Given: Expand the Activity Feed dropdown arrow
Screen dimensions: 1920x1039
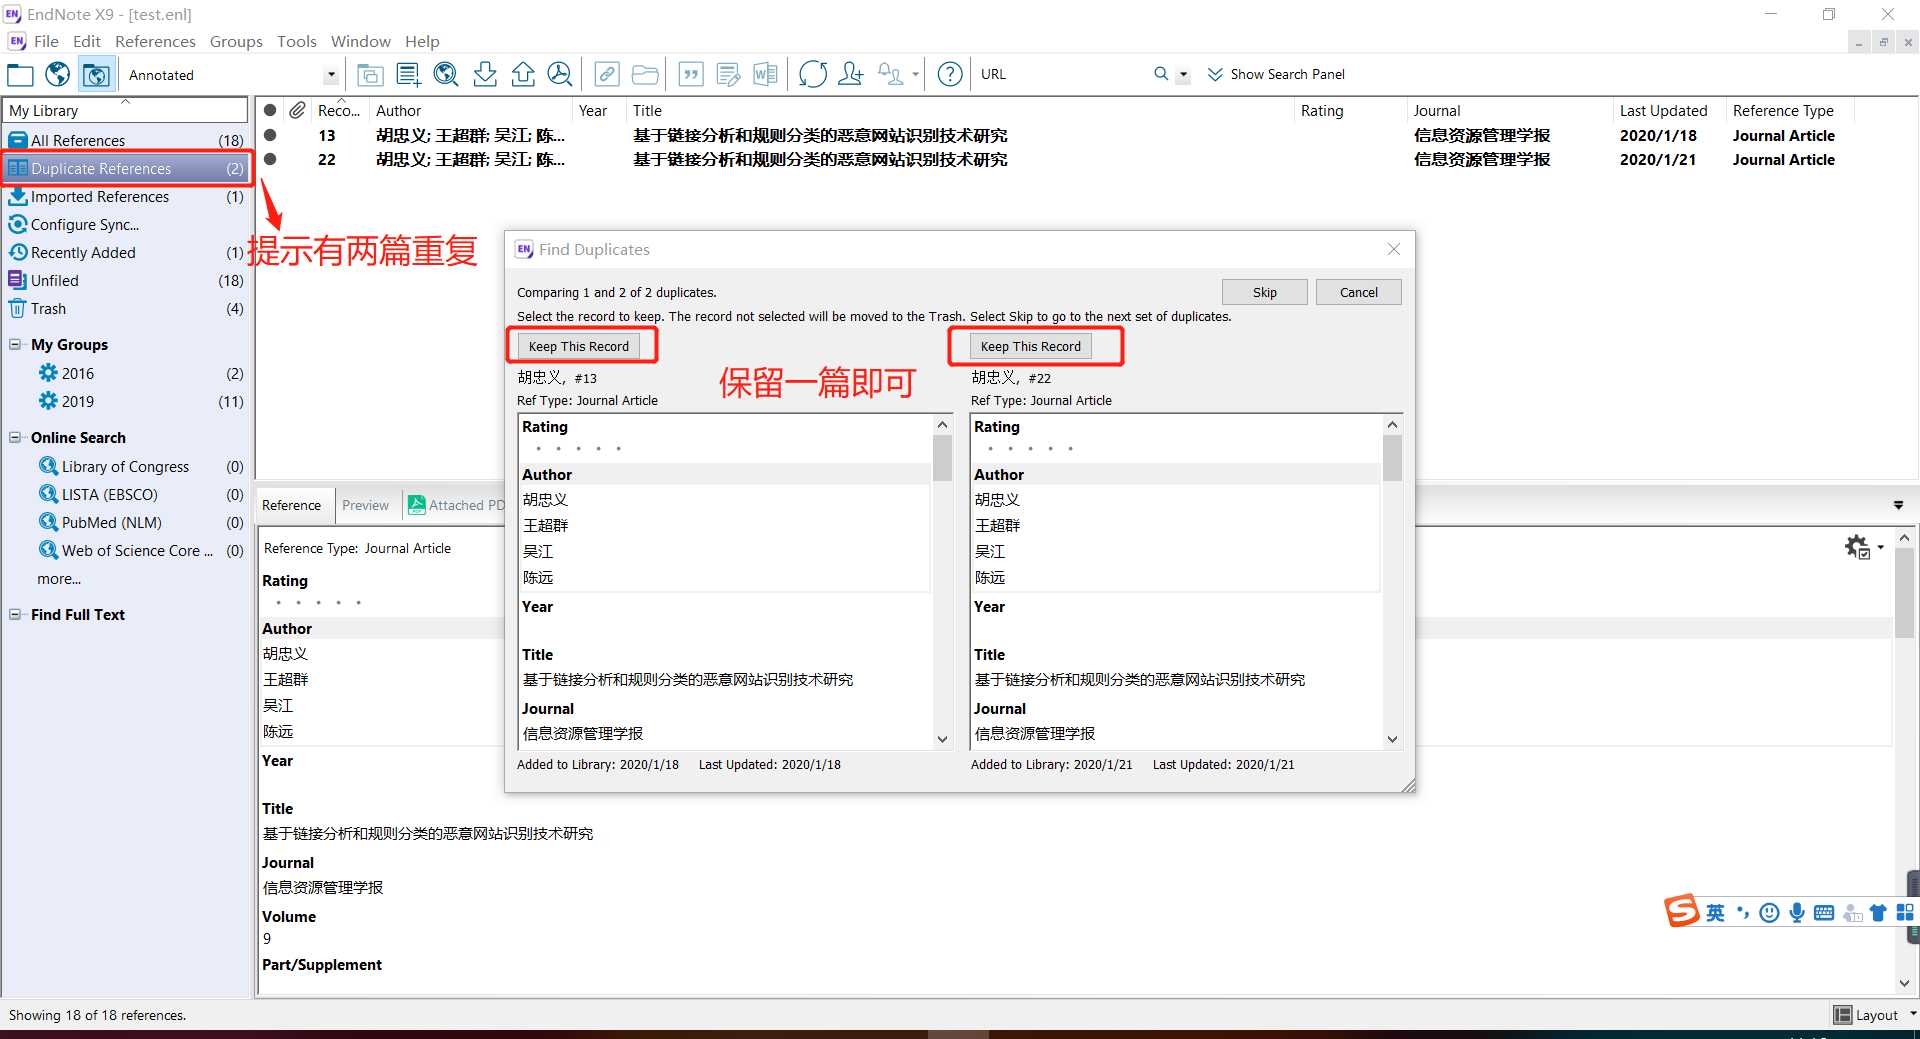Looking at the screenshot, I should pyautogui.click(x=915, y=75).
